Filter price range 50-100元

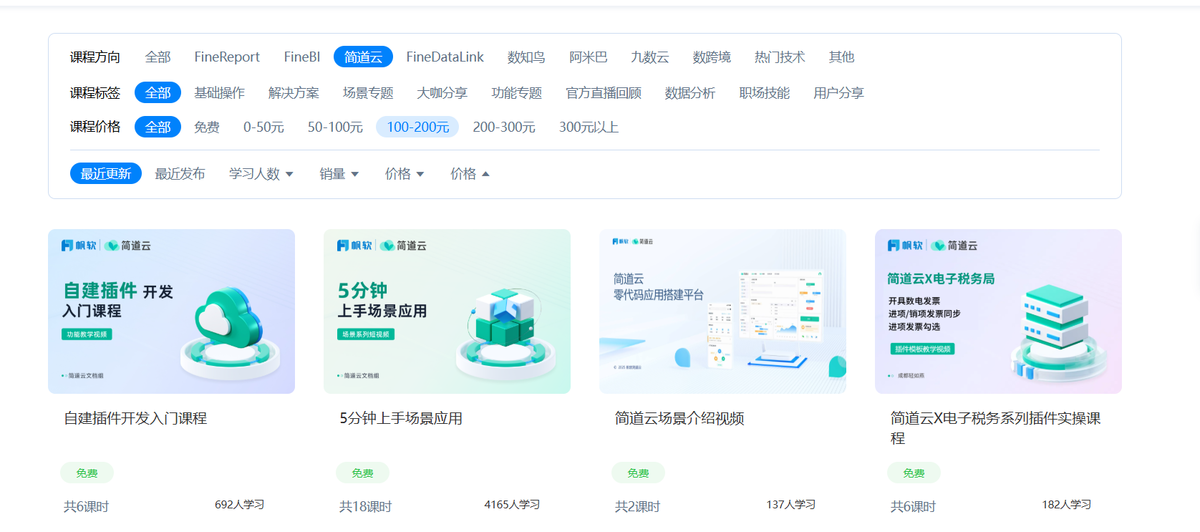335,127
